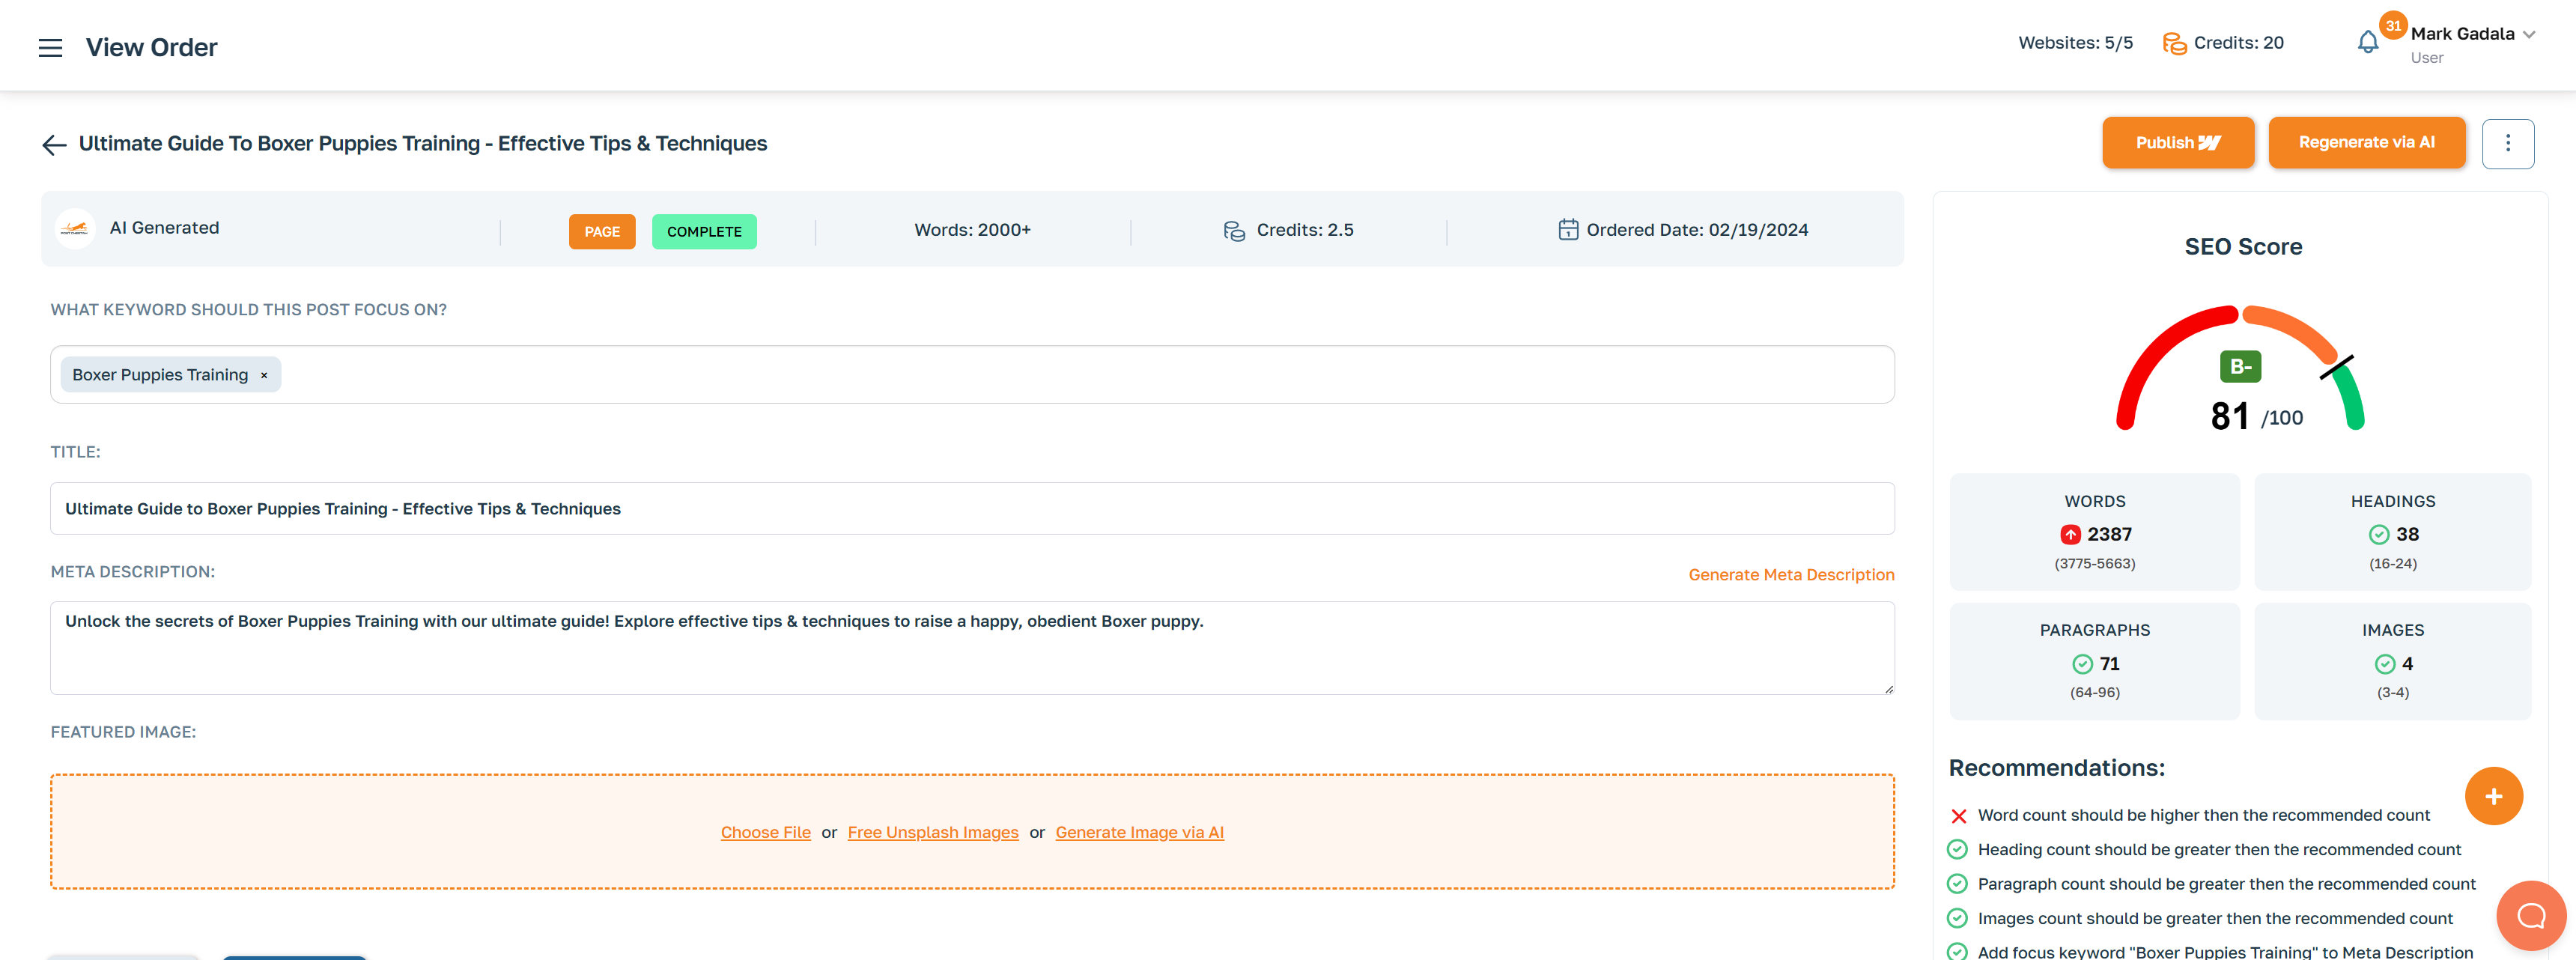Click the Generate Meta Description link
2576x960 pixels.
pos(1791,574)
